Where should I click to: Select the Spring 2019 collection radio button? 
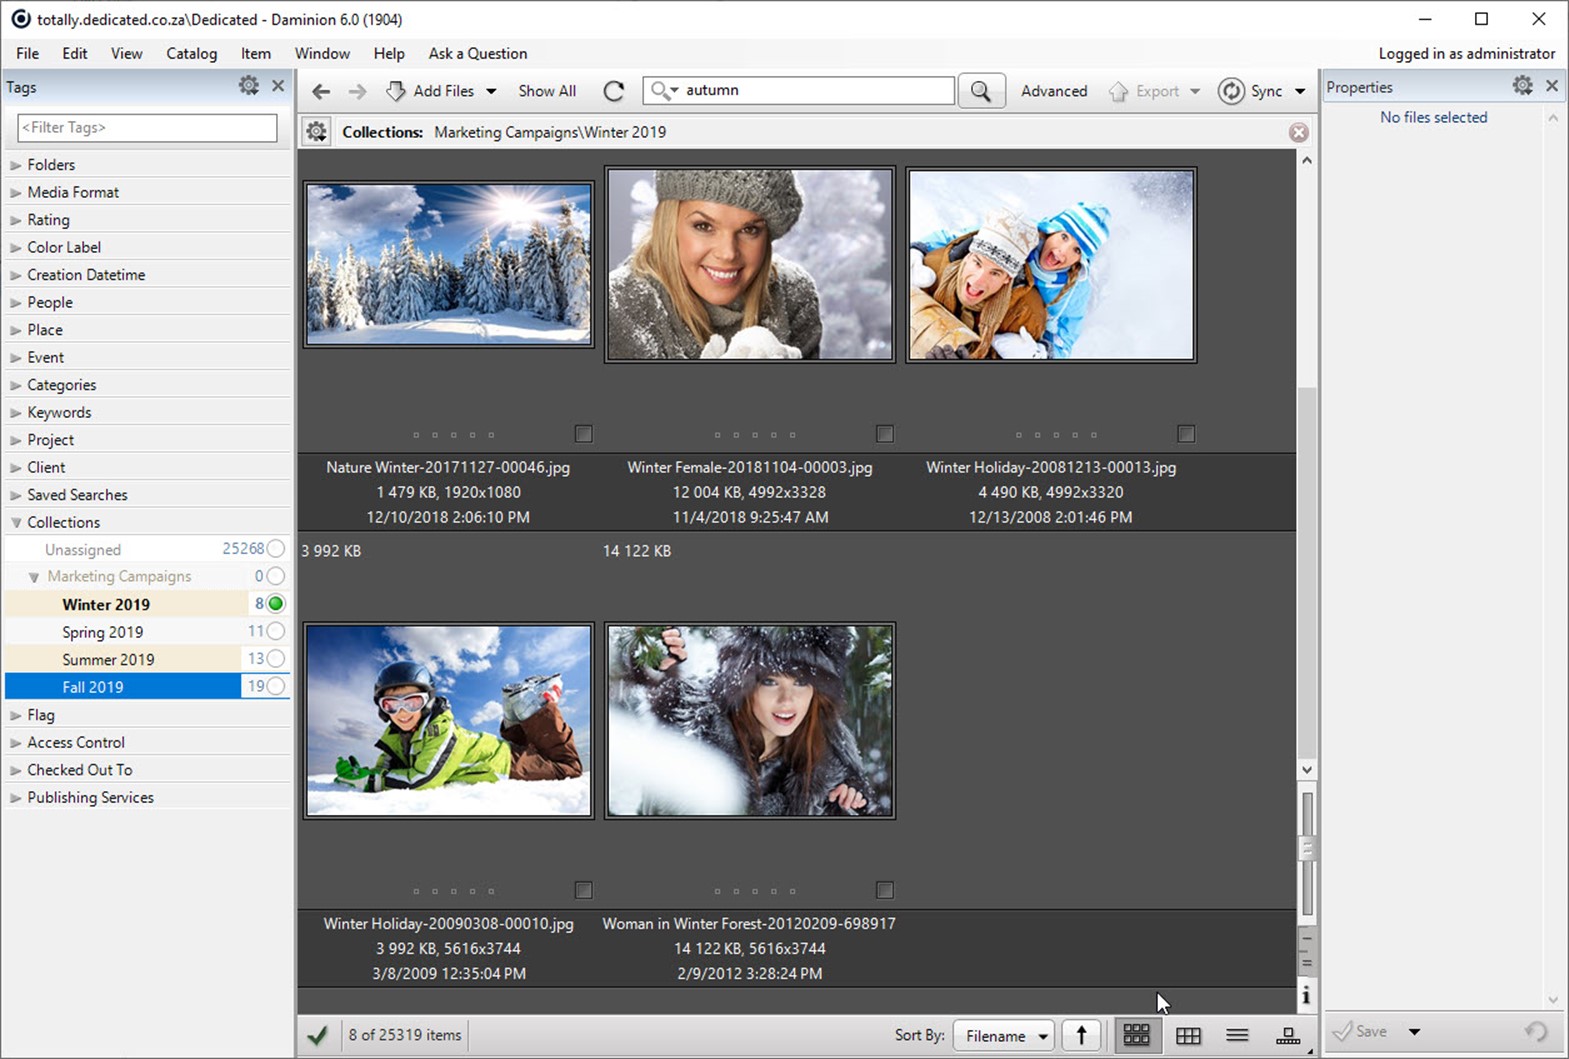tap(276, 631)
